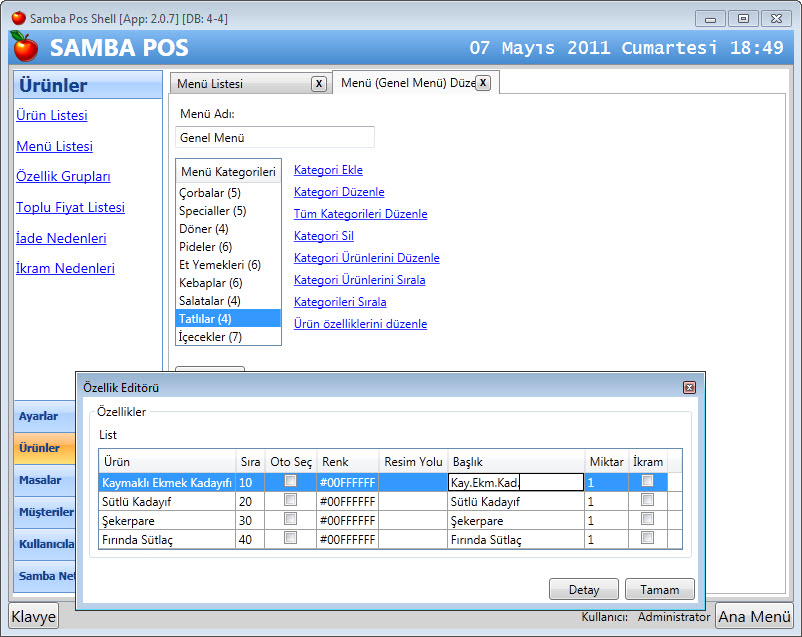Viewport: 802px width, 637px height.
Task: Click the Kategorileri Sırala link
Action: pos(340,301)
